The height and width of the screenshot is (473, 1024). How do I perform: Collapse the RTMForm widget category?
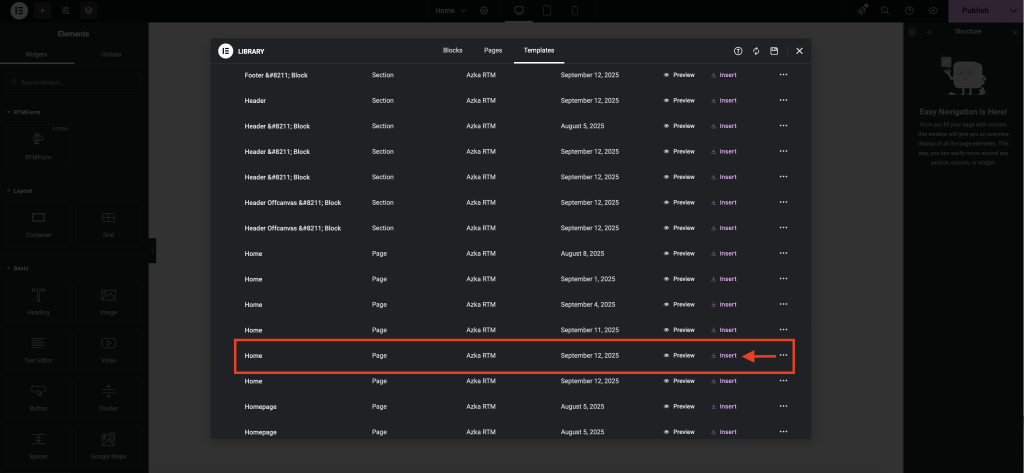point(23,112)
